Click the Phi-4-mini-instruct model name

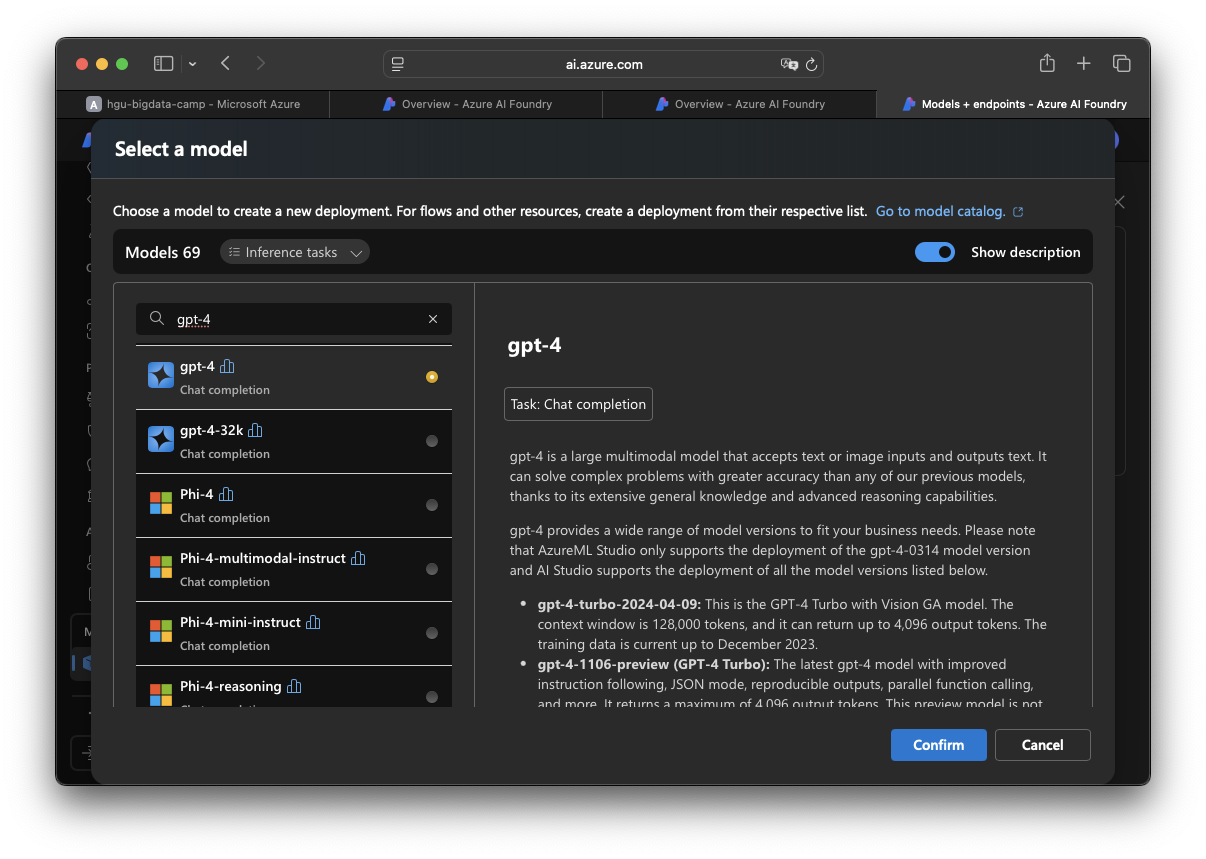coord(240,622)
